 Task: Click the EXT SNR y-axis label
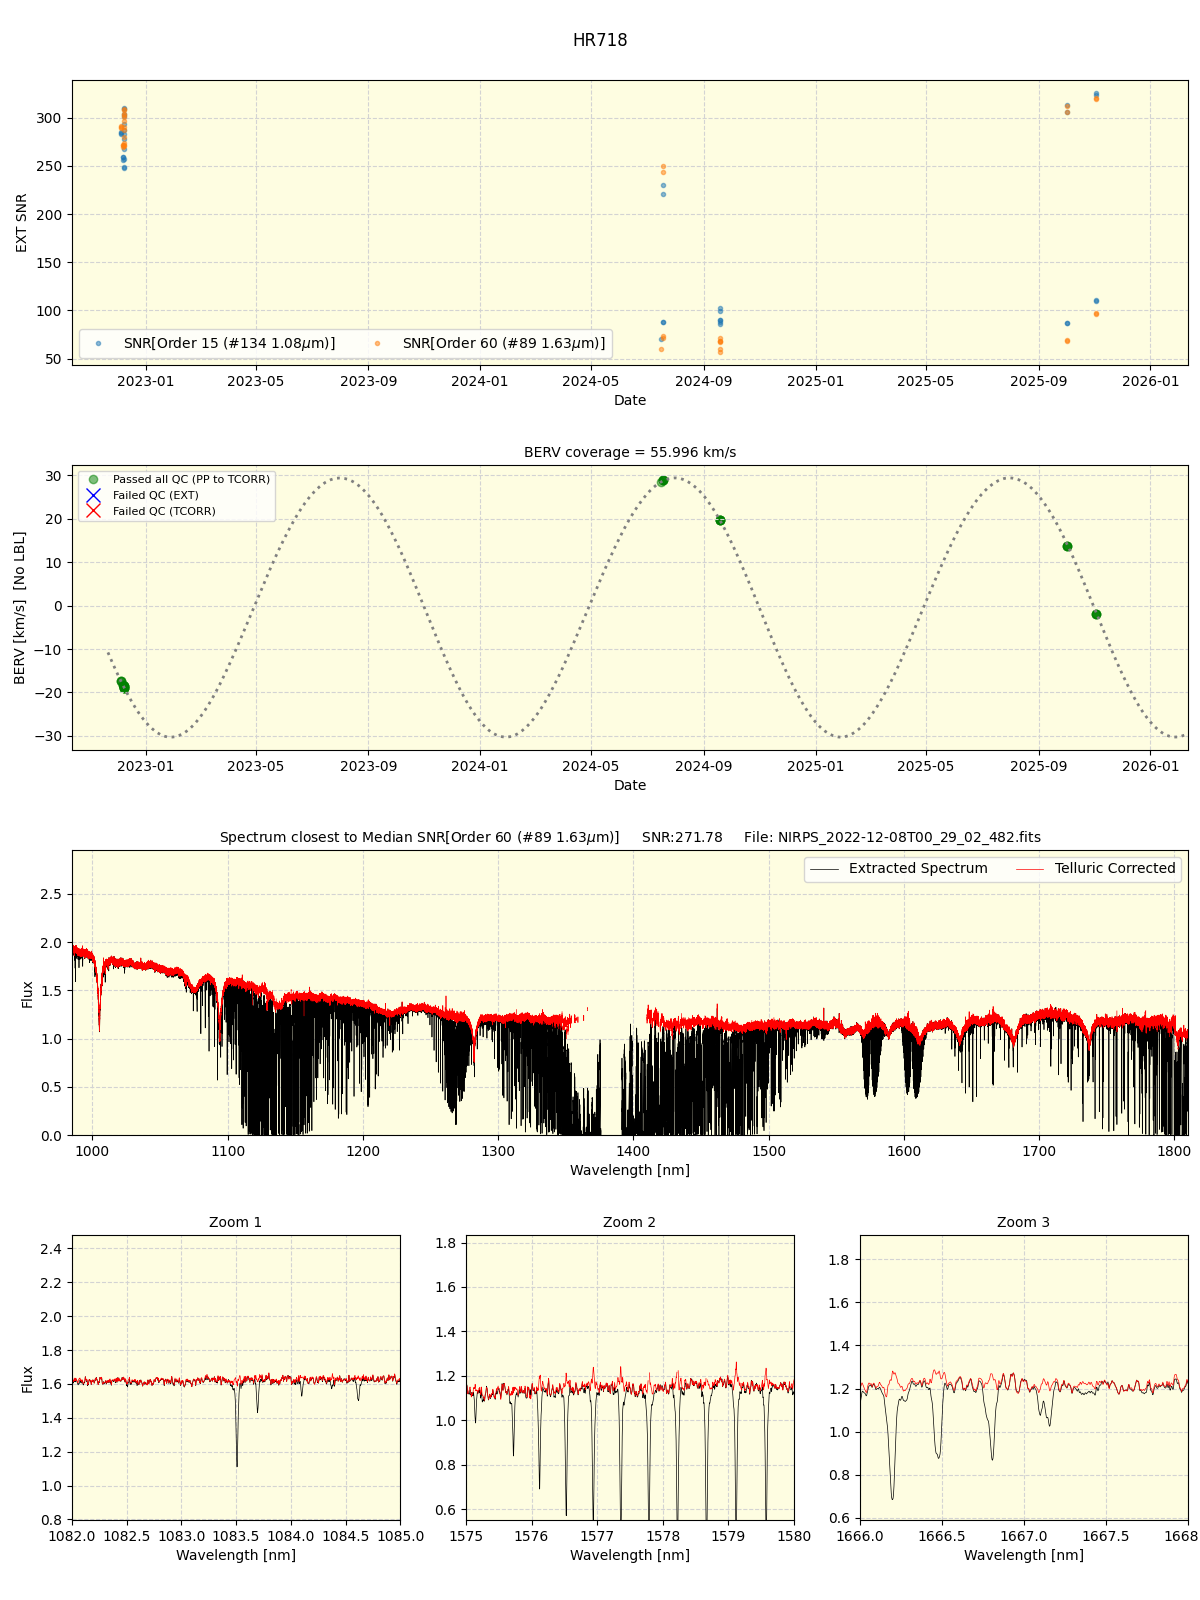[22, 223]
